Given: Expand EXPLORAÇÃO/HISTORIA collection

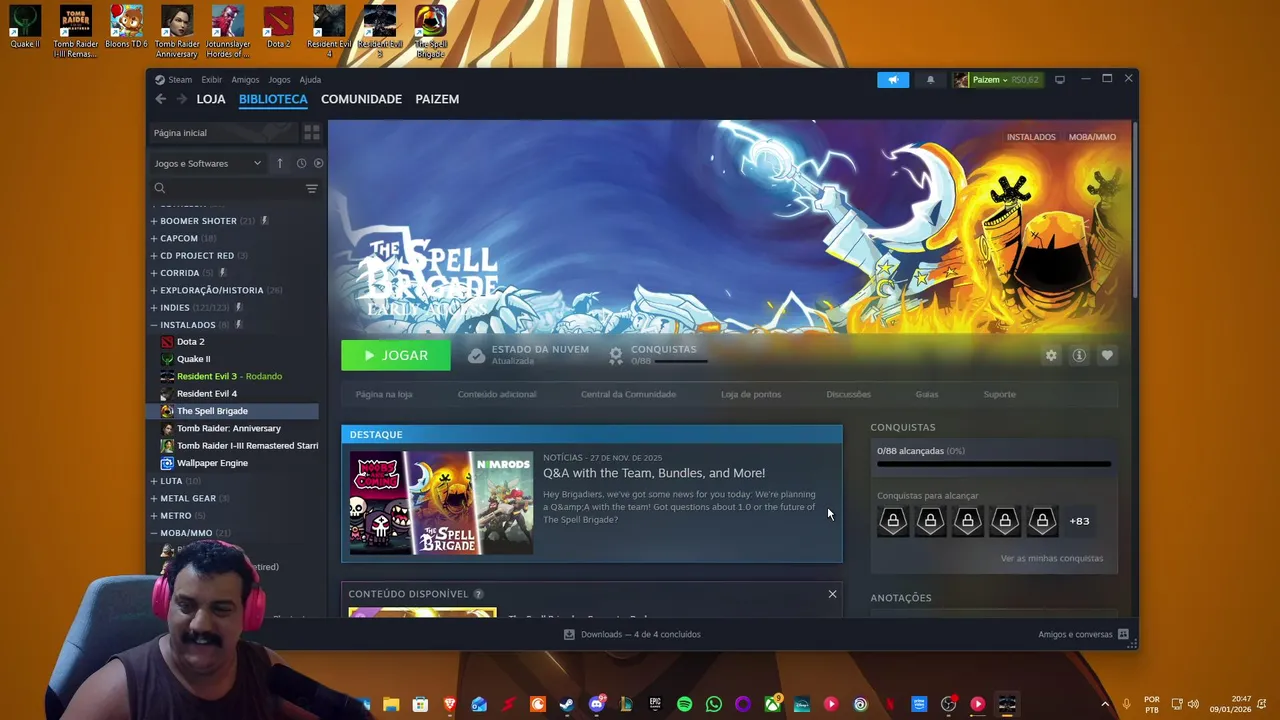Looking at the screenshot, I should click(153, 290).
